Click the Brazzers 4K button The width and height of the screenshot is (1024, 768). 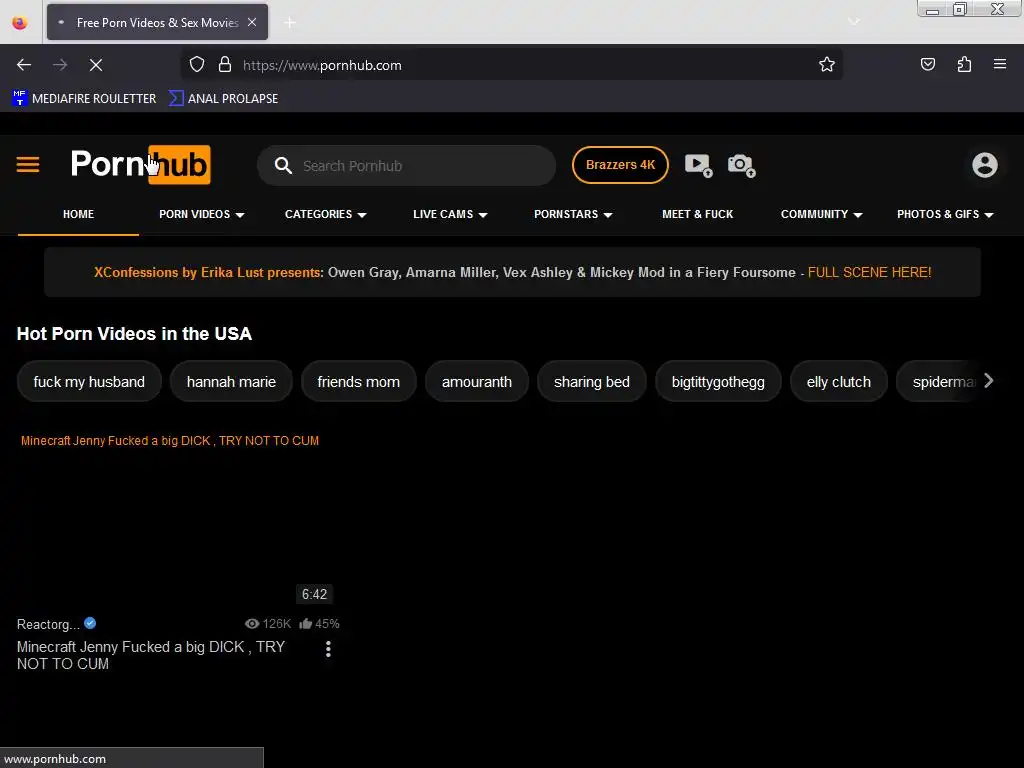tap(620, 165)
